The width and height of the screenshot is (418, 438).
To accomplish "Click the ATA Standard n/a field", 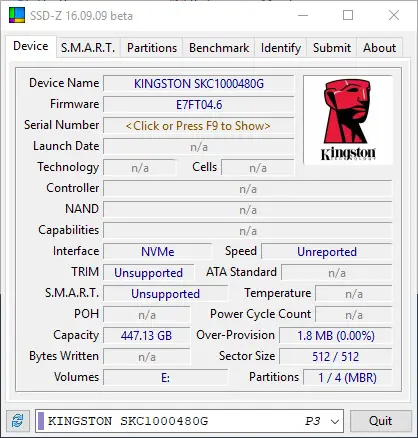I will pyautogui.click(x=337, y=273).
